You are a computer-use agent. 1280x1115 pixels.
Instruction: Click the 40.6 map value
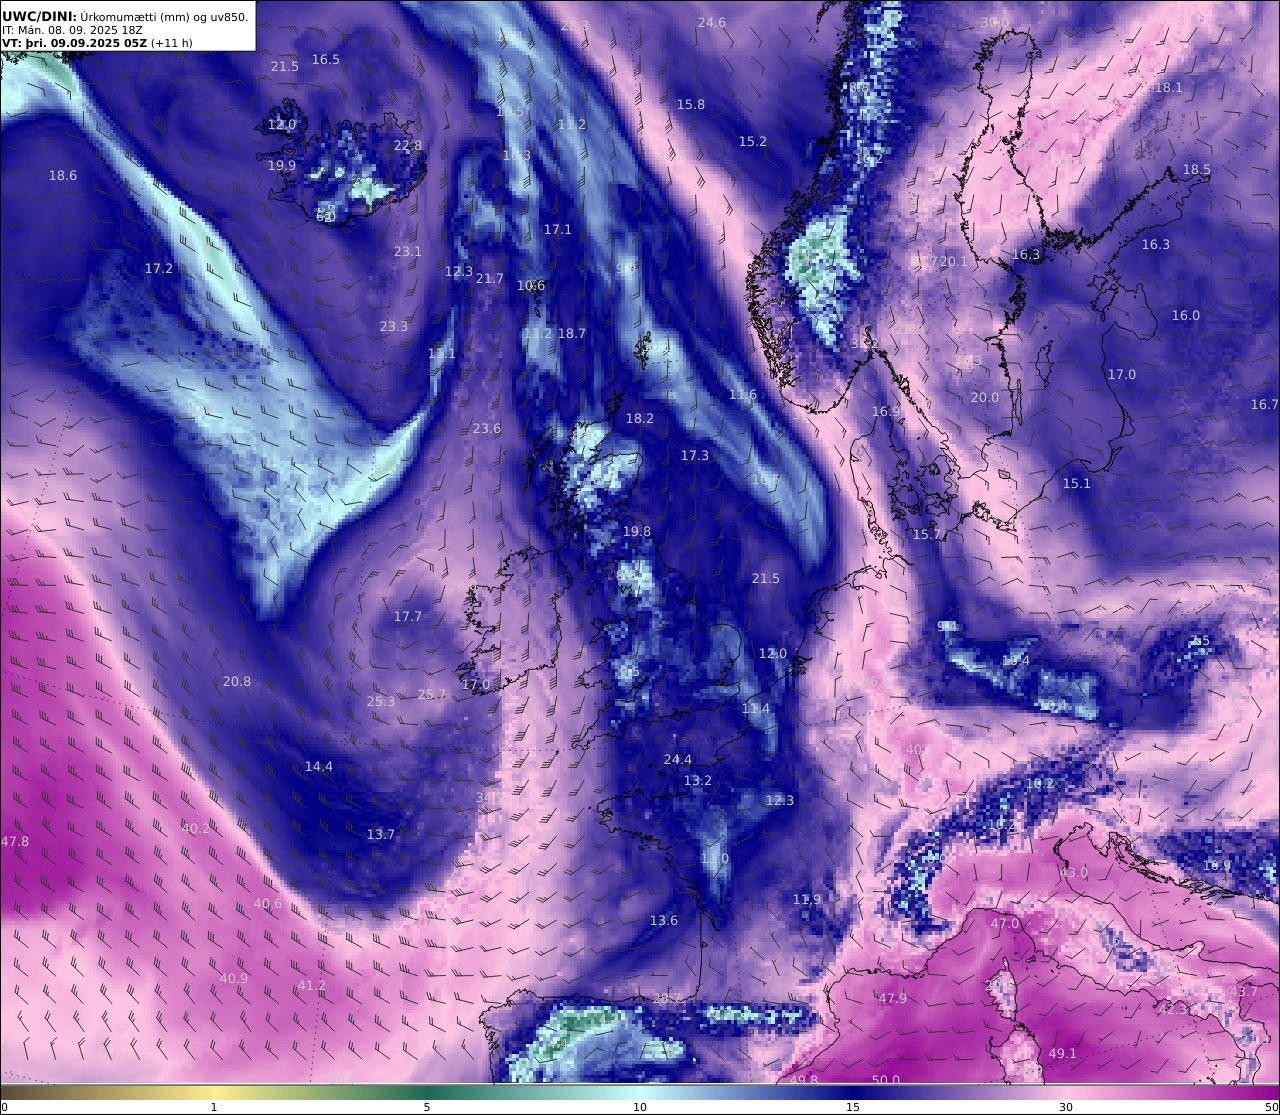coord(268,903)
